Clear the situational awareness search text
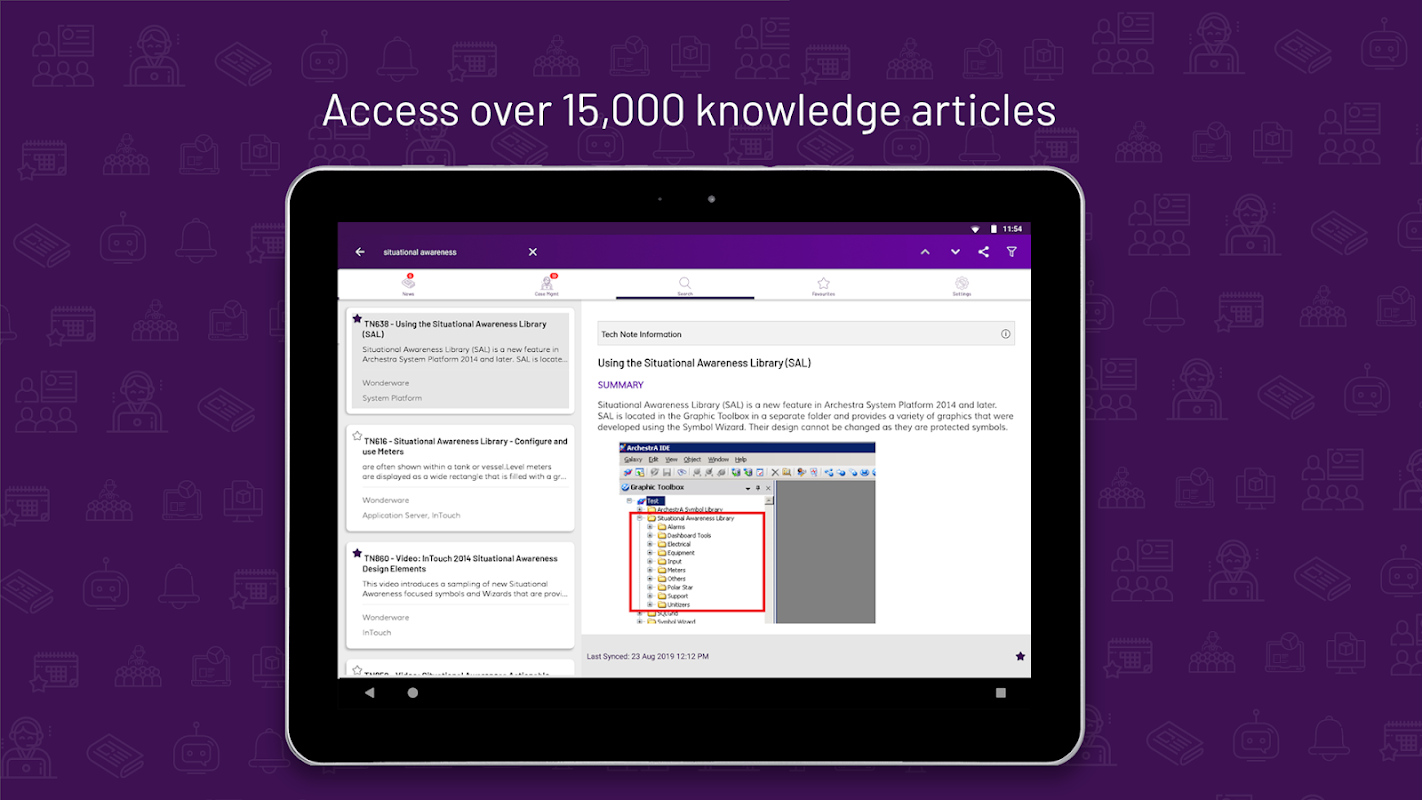 533,252
